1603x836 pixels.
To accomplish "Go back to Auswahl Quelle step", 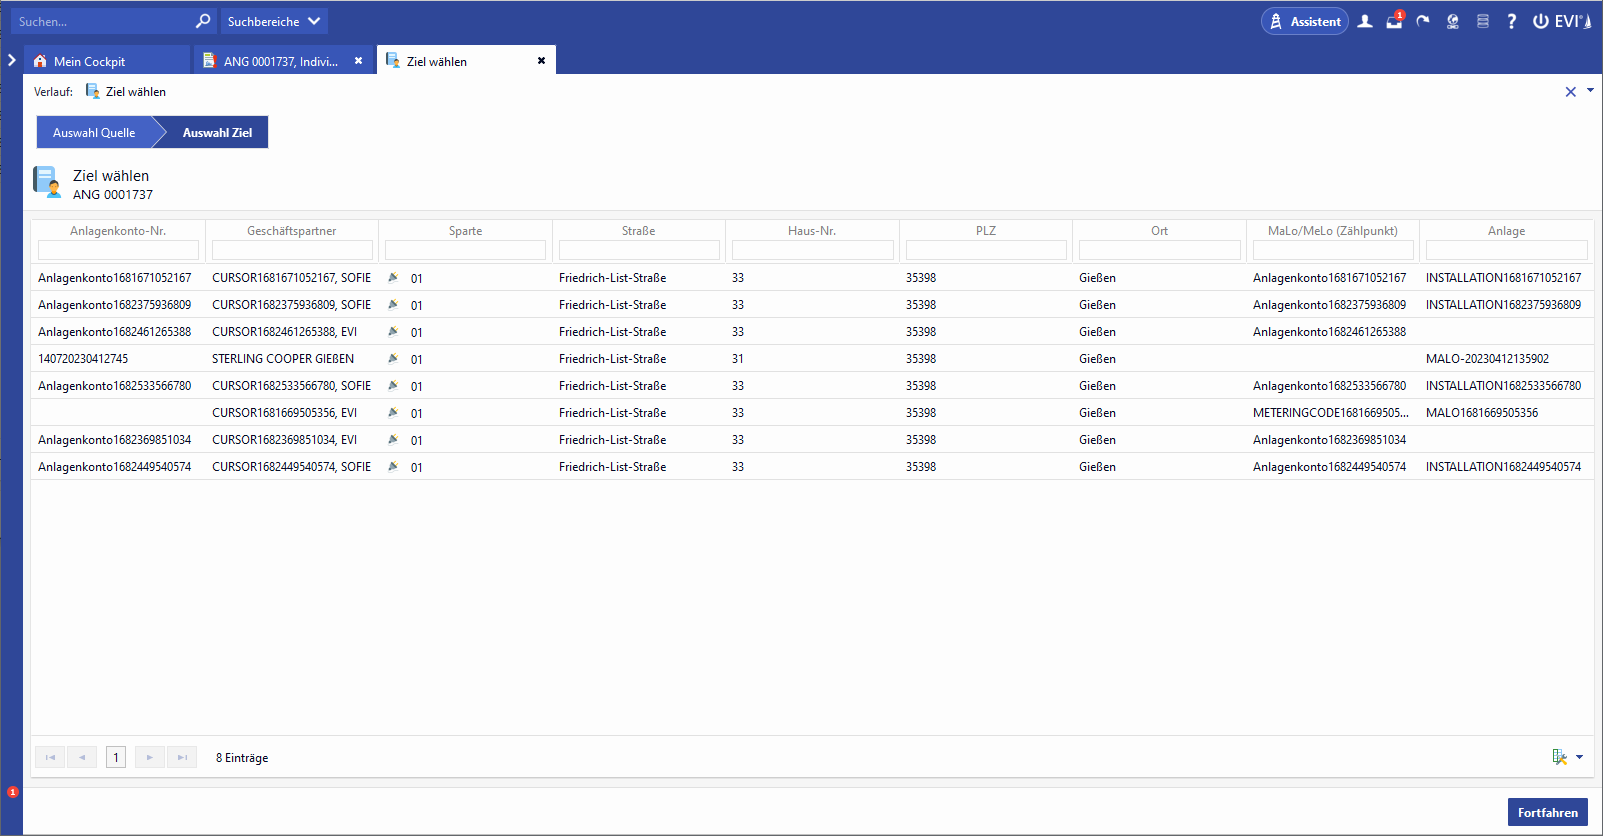I will pyautogui.click(x=94, y=132).
